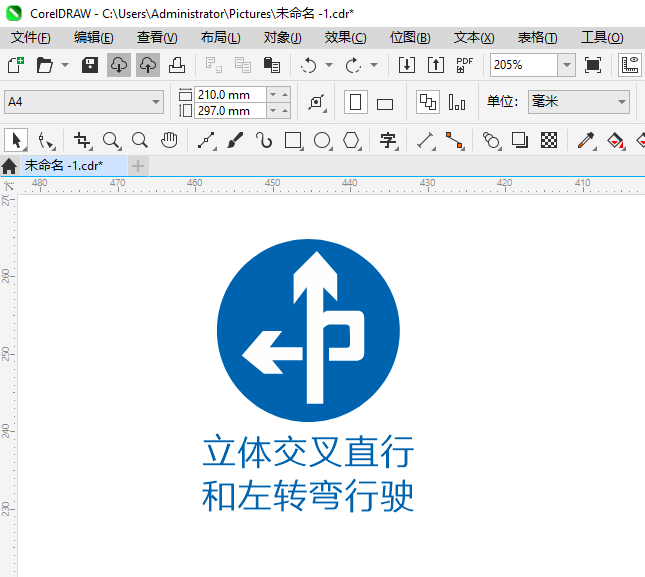This screenshot has width=645, height=577.
Task: Click the Undo arrow icon
Action: [309, 65]
